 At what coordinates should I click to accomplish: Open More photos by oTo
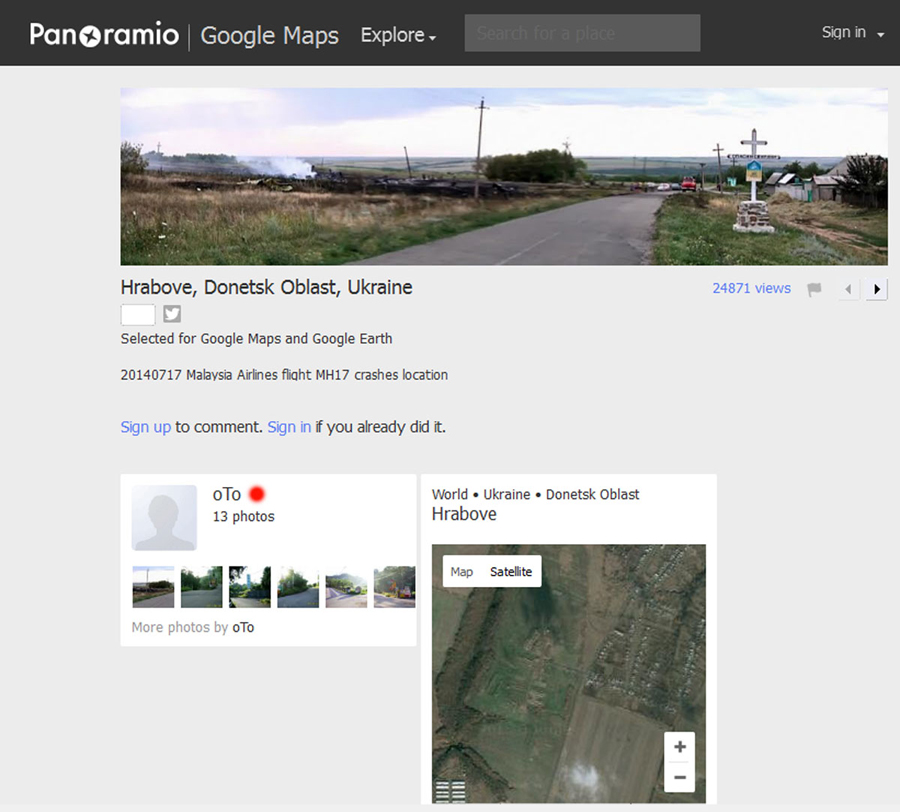[193, 627]
